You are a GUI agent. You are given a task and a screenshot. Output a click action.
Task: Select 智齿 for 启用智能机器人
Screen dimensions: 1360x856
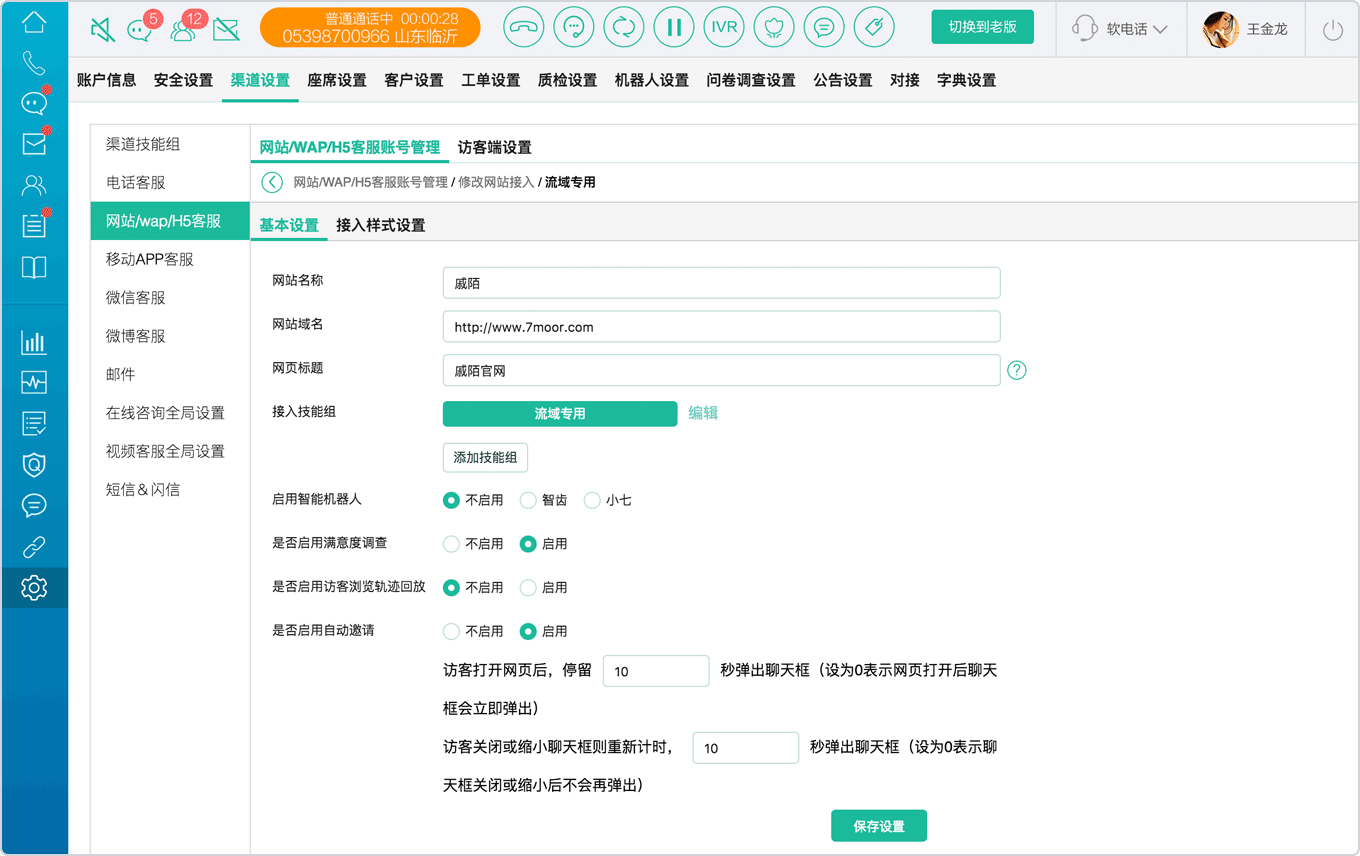click(528, 500)
